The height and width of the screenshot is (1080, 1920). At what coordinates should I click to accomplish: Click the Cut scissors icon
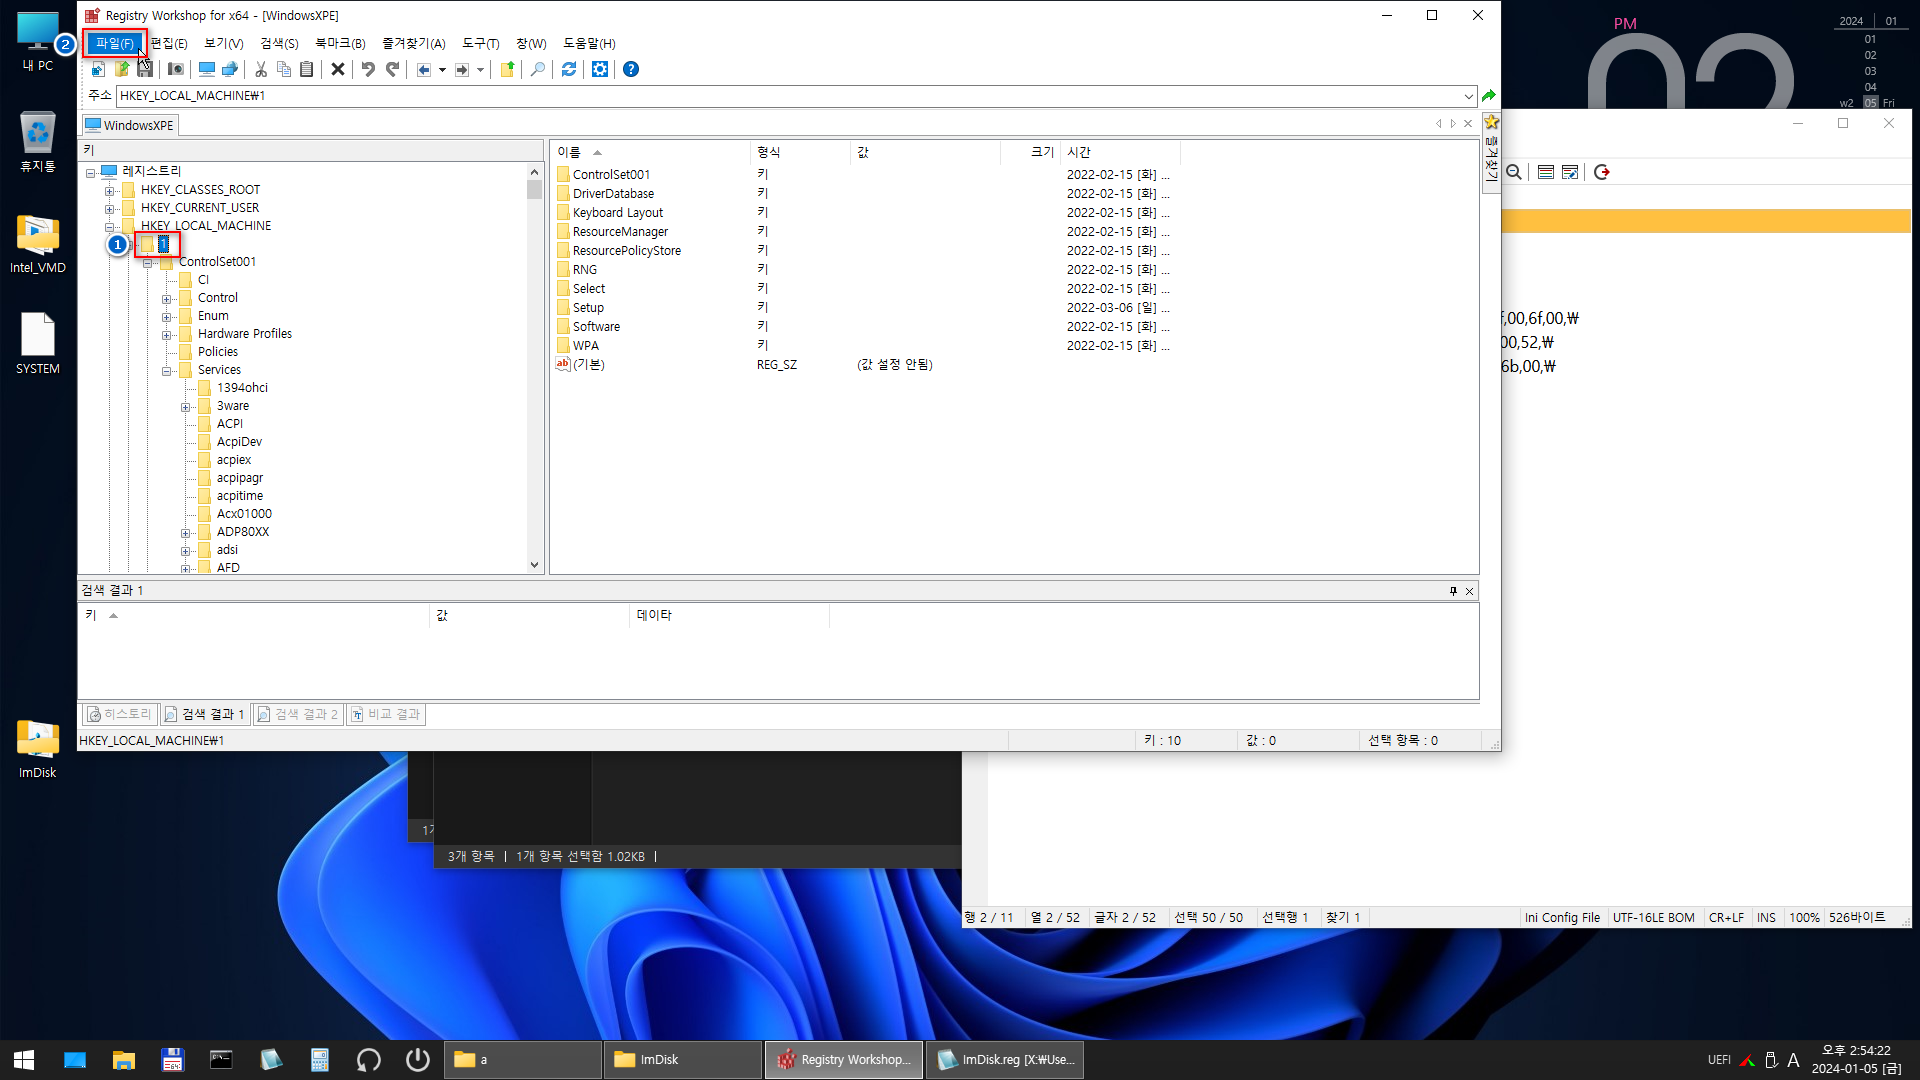tap(261, 69)
